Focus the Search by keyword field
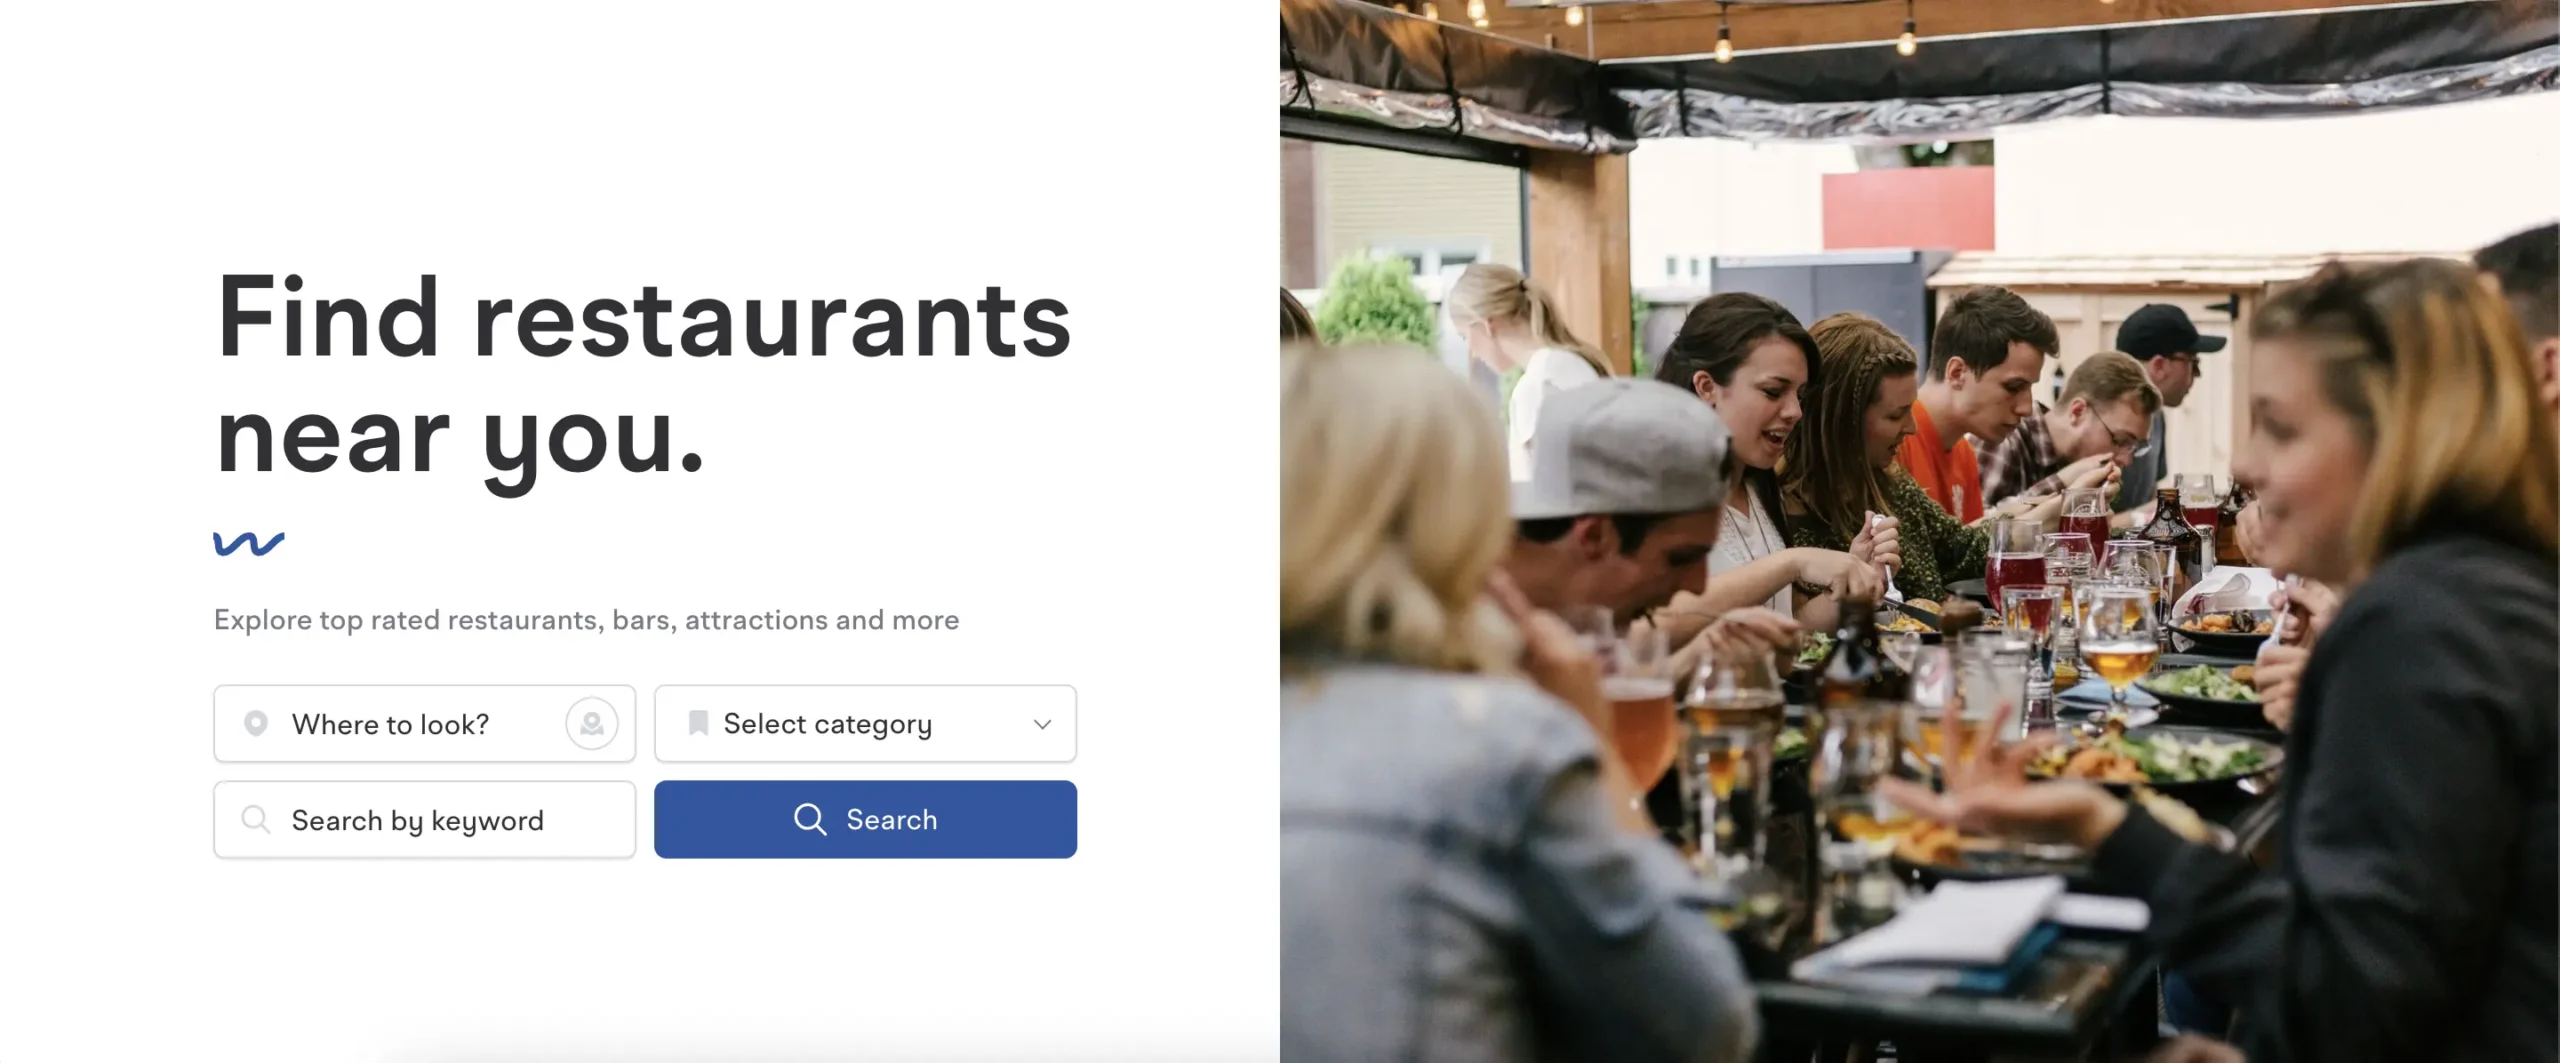 click(x=424, y=819)
